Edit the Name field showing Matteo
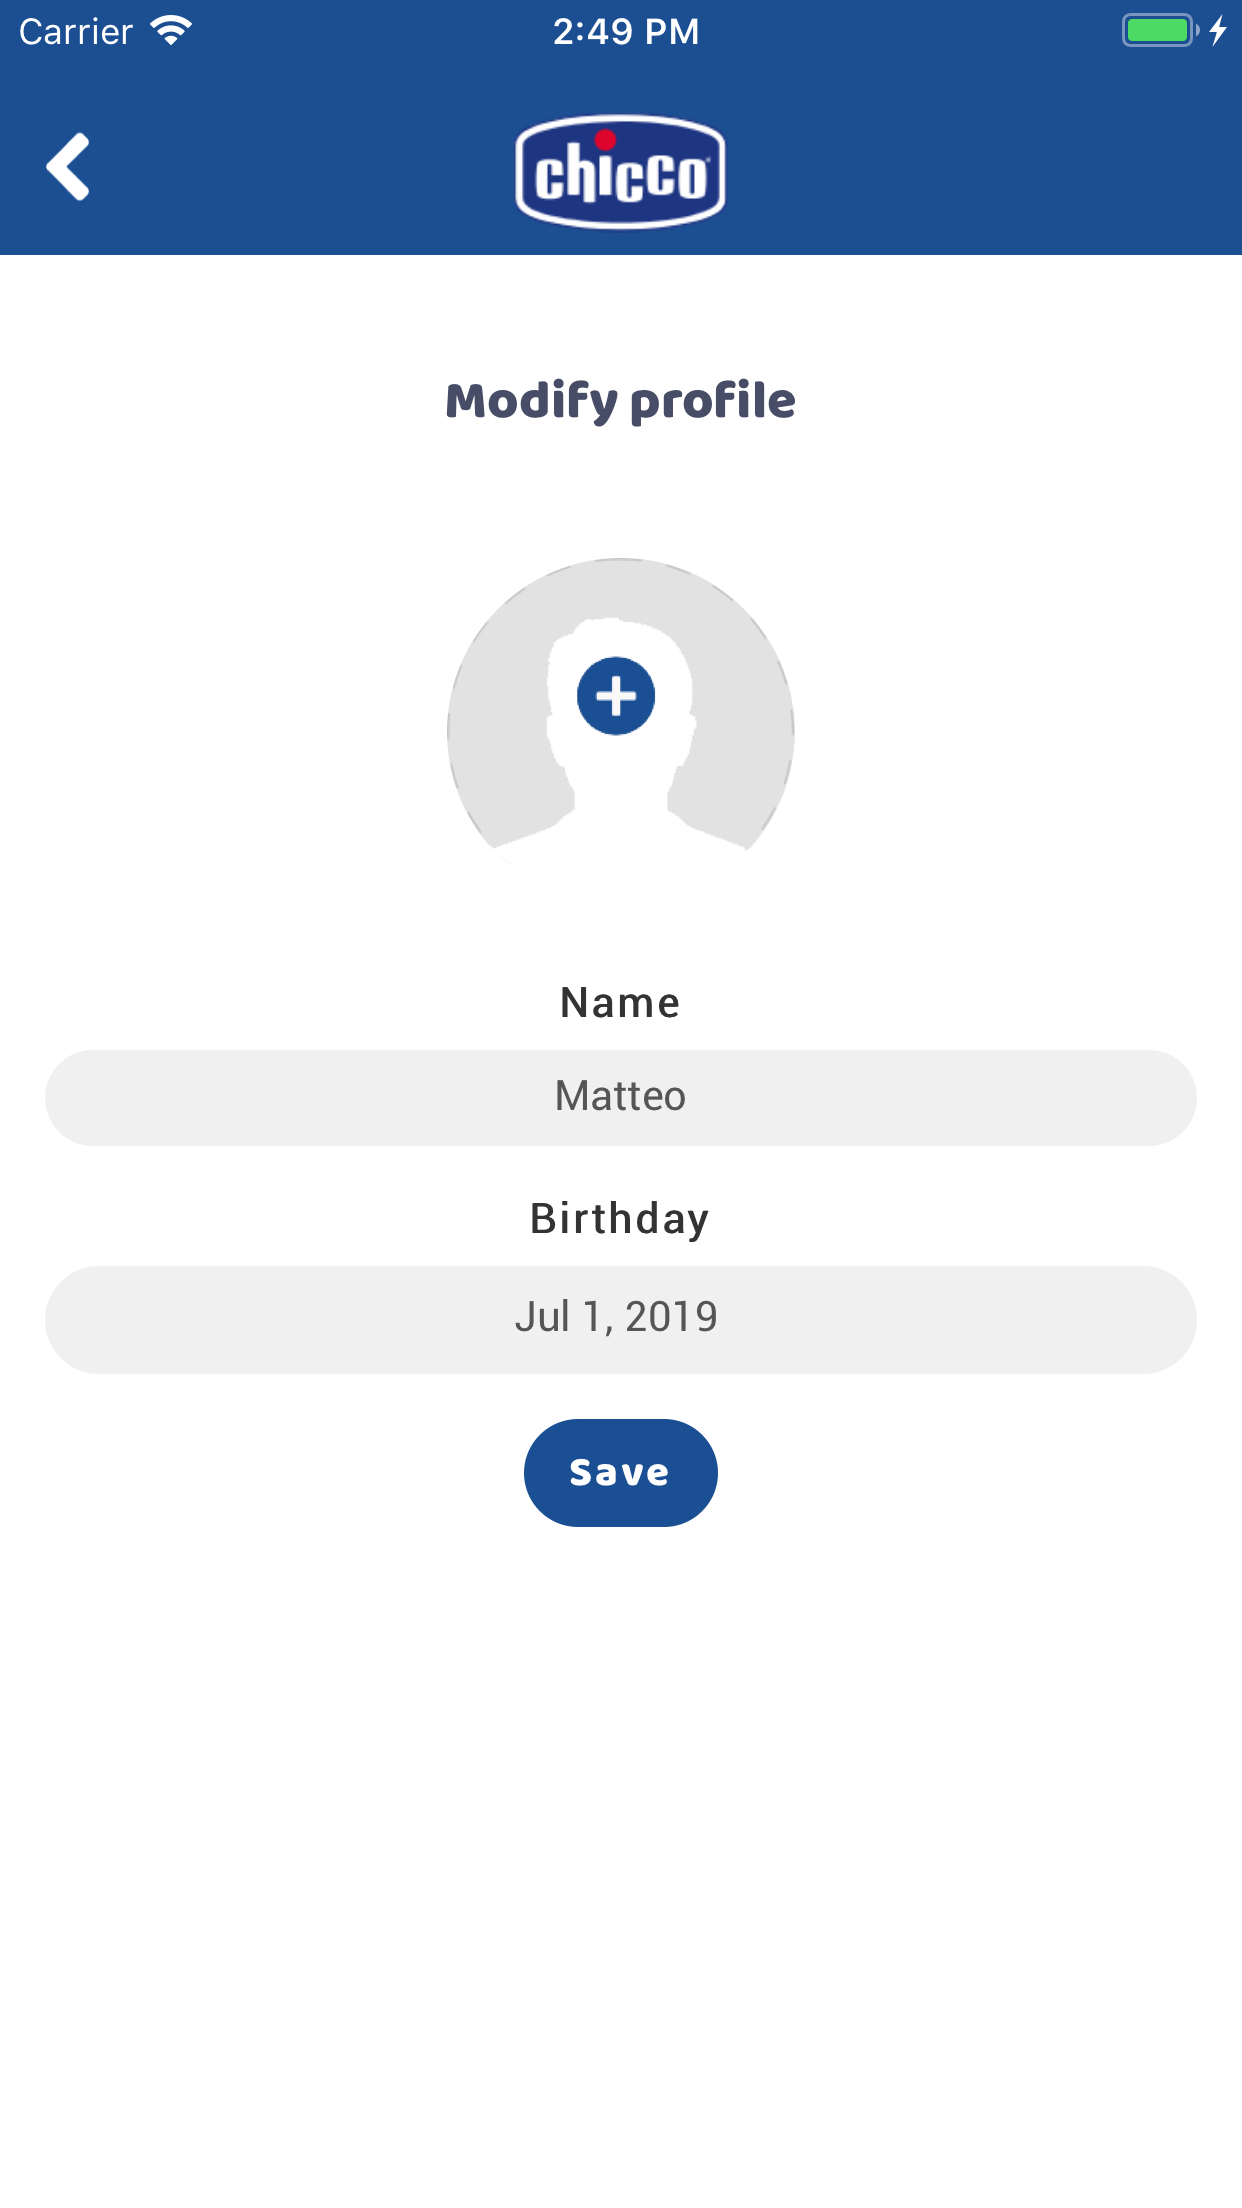1242x2208 pixels. click(620, 1097)
